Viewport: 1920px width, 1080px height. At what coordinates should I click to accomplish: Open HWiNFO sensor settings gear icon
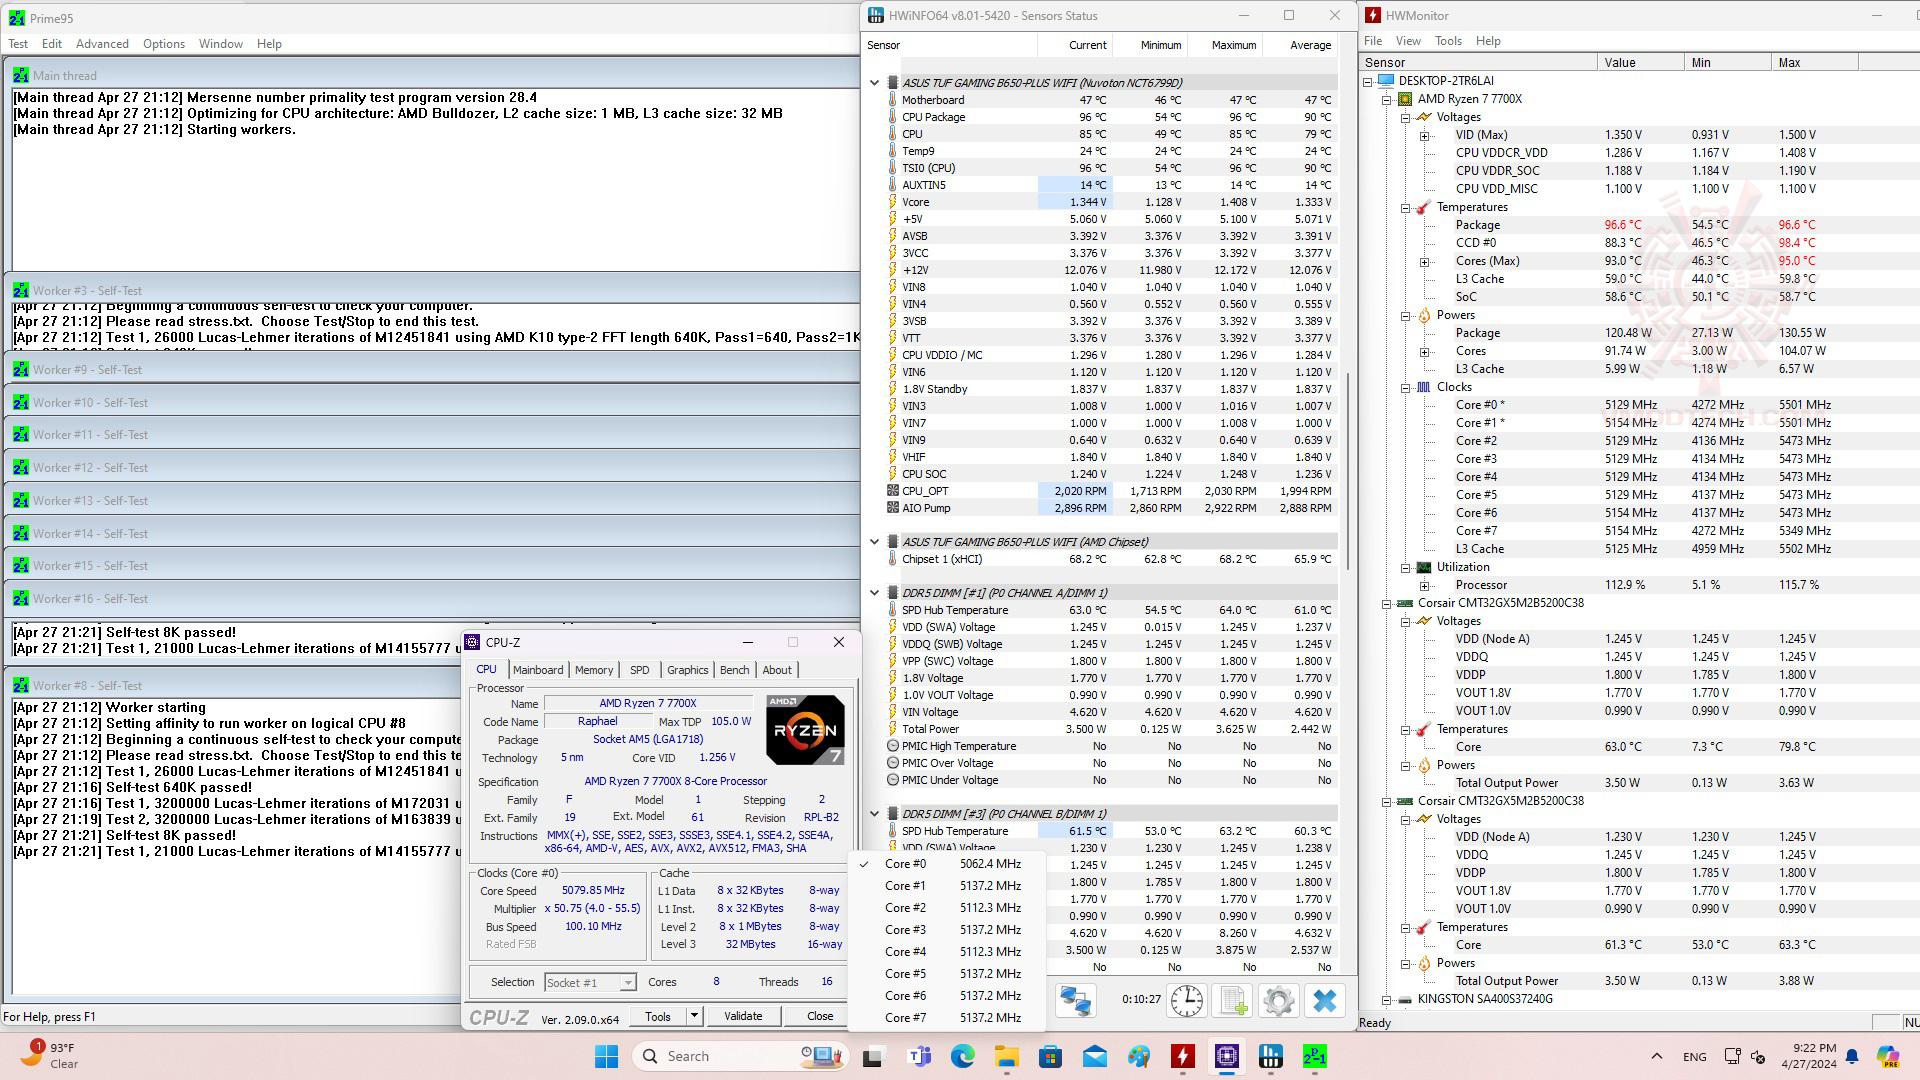1278,1001
